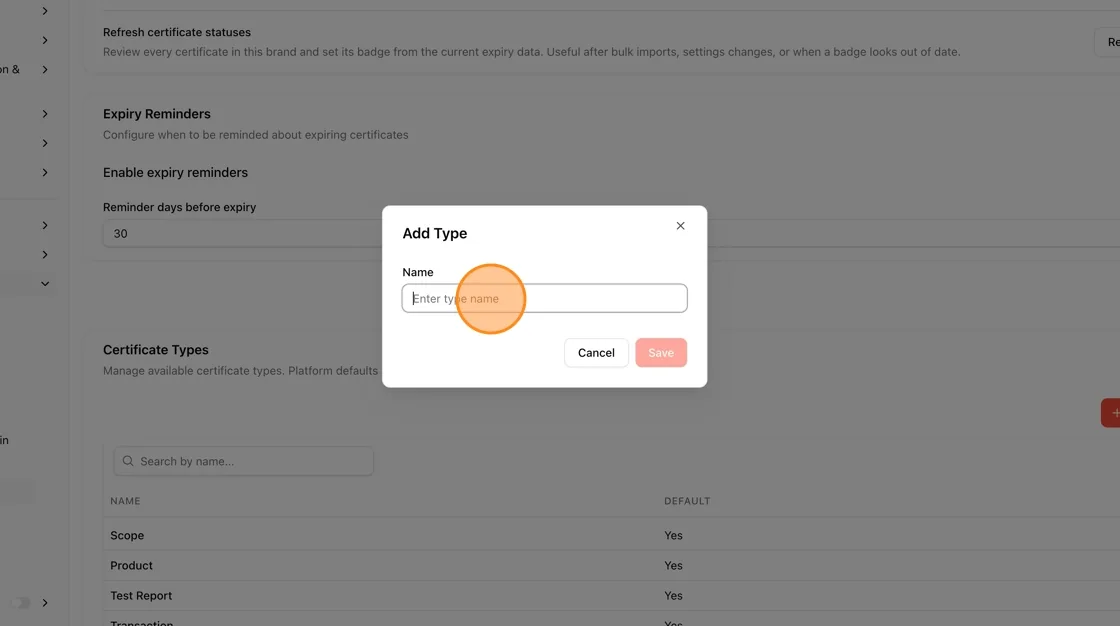Click the Search by name field
Image resolution: width=1120 pixels, height=626 pixels.
(243, 461)
